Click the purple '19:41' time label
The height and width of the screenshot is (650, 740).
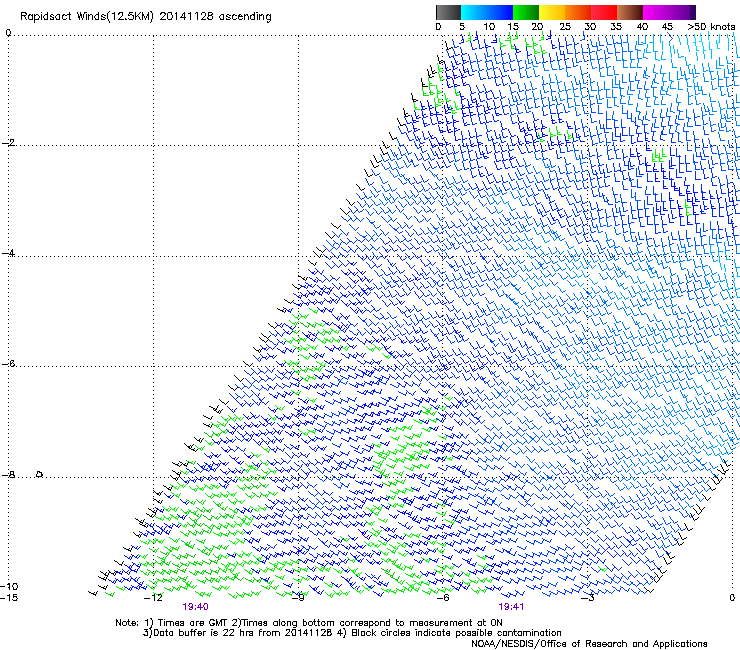[x=511, y=607]
